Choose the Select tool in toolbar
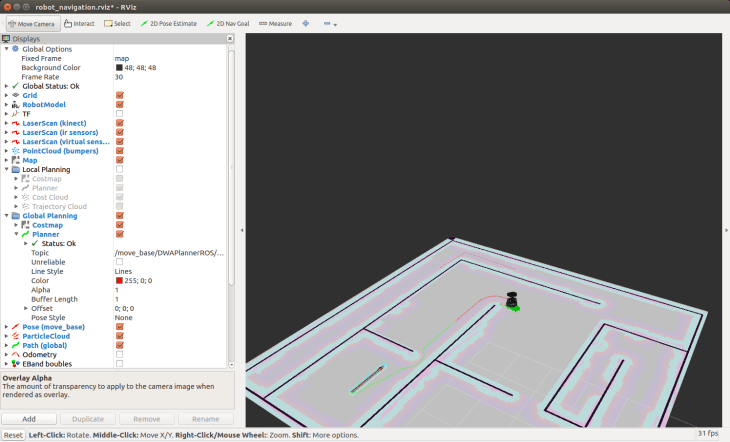This screenshot has width=730, height=442. (x=118, y=23)
